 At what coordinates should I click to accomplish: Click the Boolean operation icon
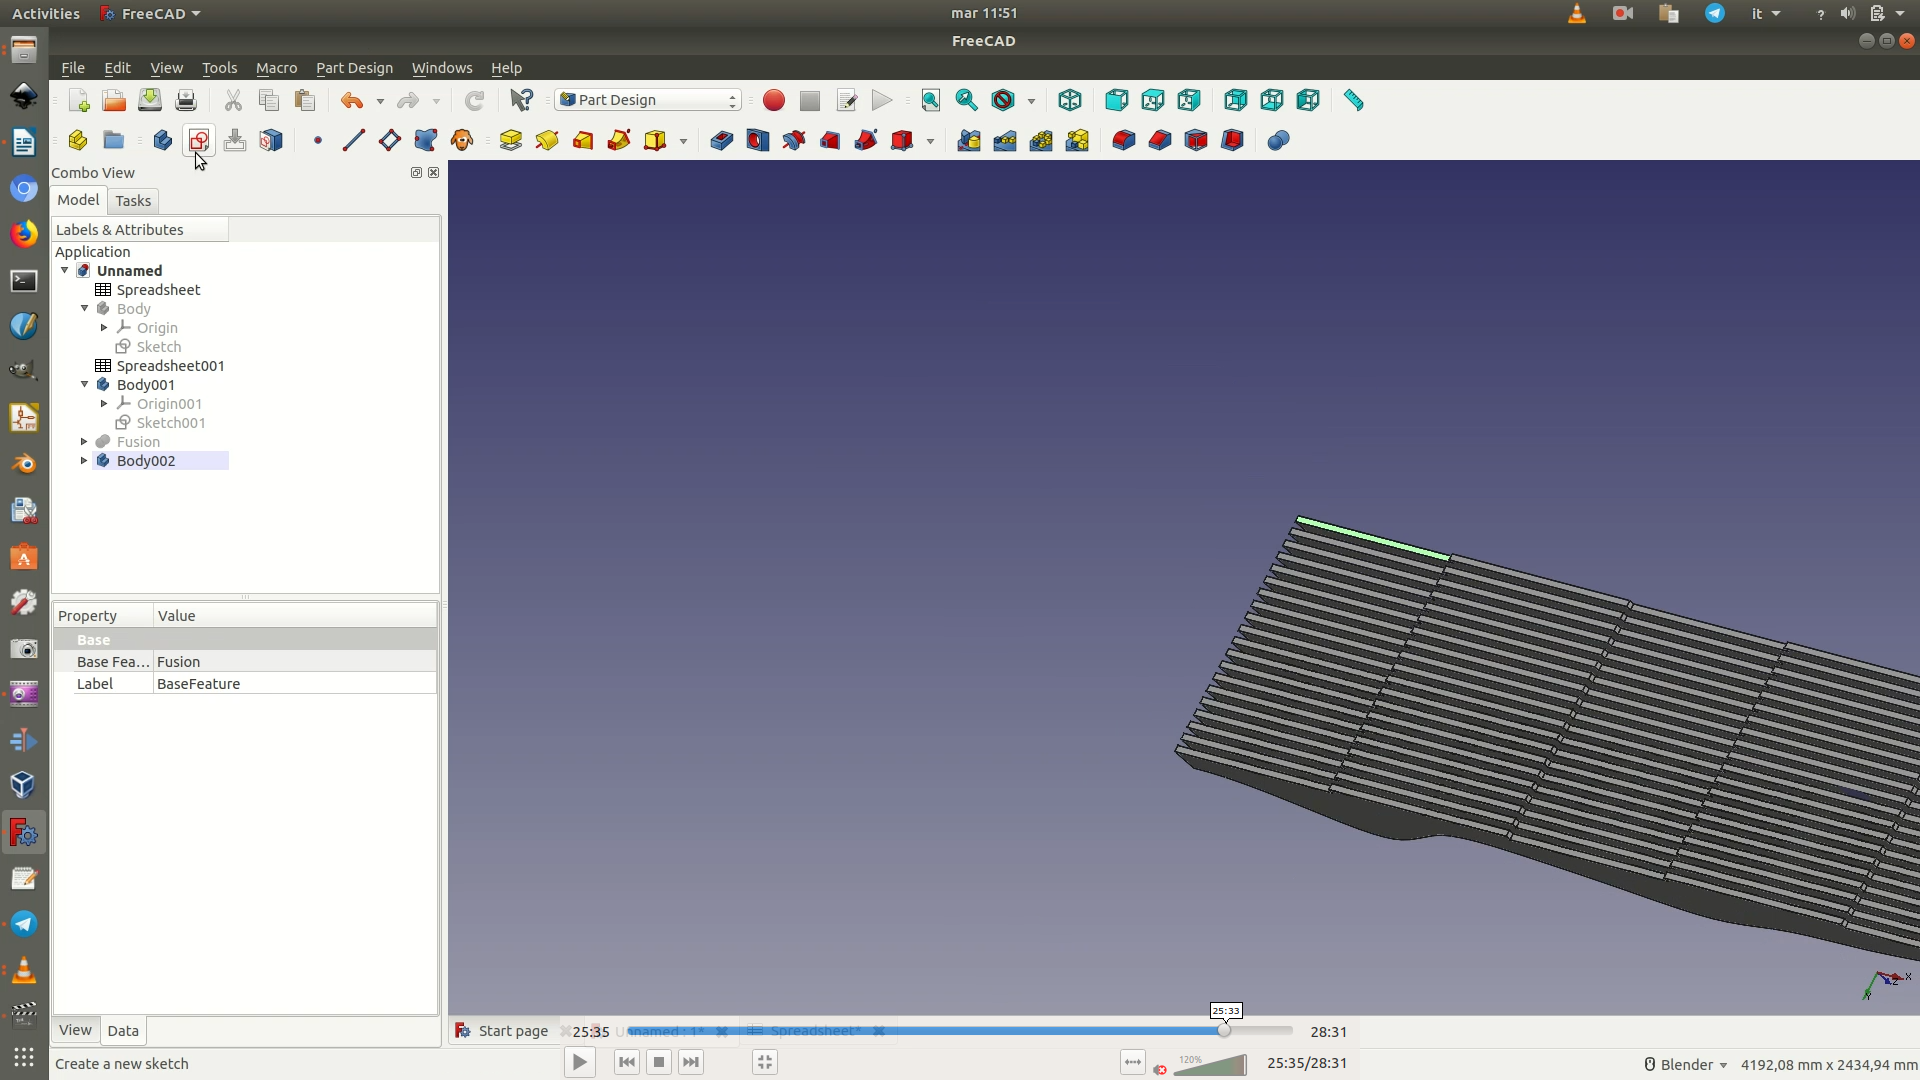[1278, 140]
